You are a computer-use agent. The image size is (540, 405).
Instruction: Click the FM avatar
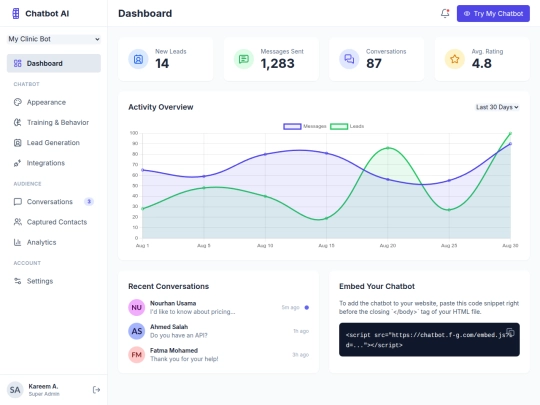(137, 355)
